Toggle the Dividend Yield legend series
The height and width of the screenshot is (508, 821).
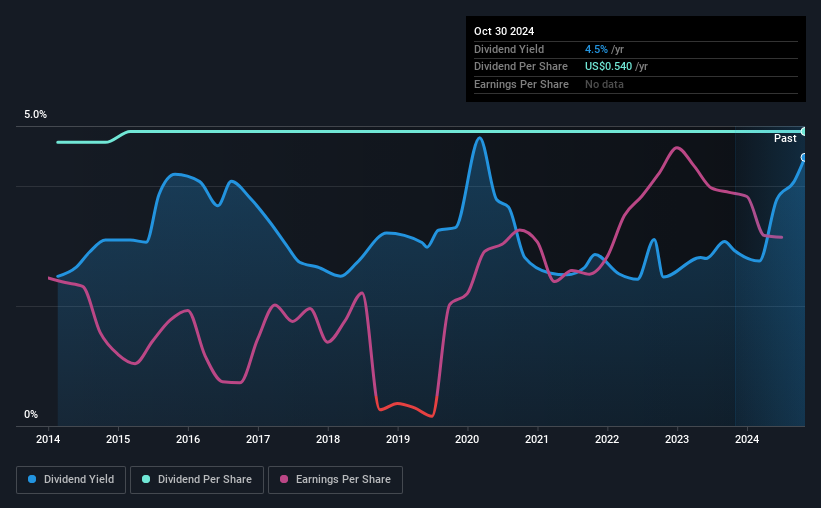click(71, 480)
